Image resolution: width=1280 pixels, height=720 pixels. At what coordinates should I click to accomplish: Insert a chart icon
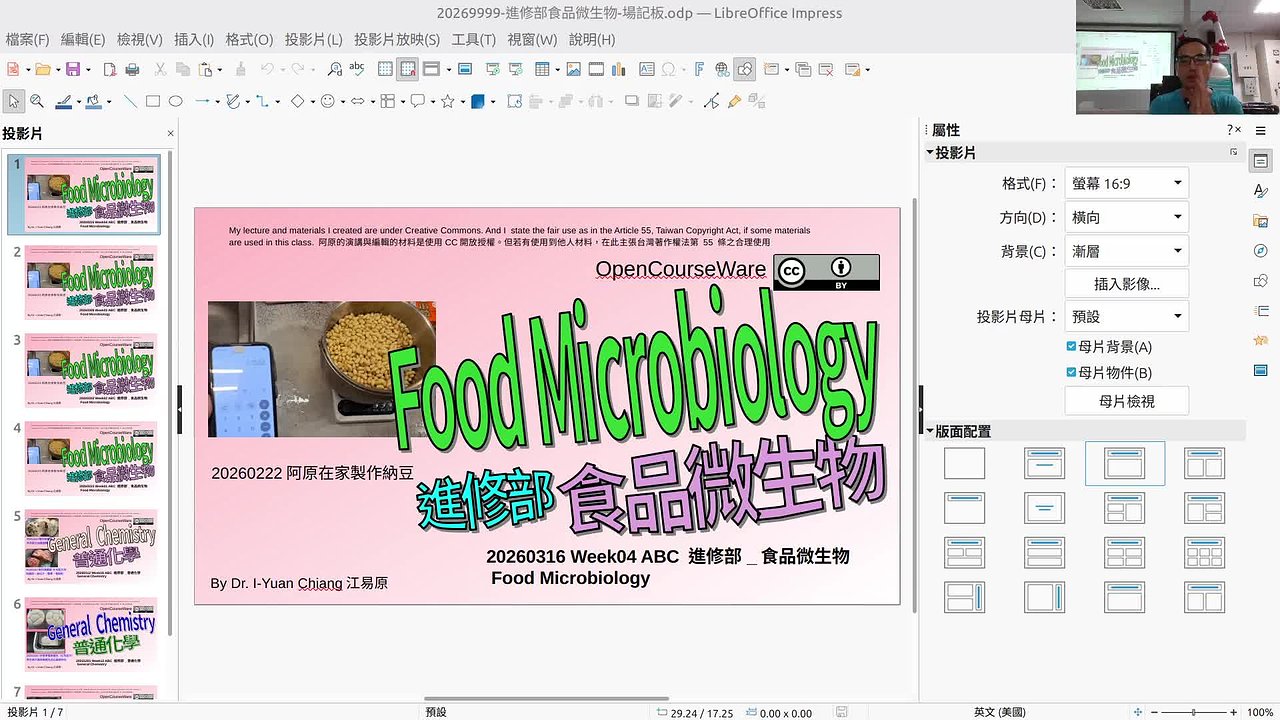[x=619, y=70]
